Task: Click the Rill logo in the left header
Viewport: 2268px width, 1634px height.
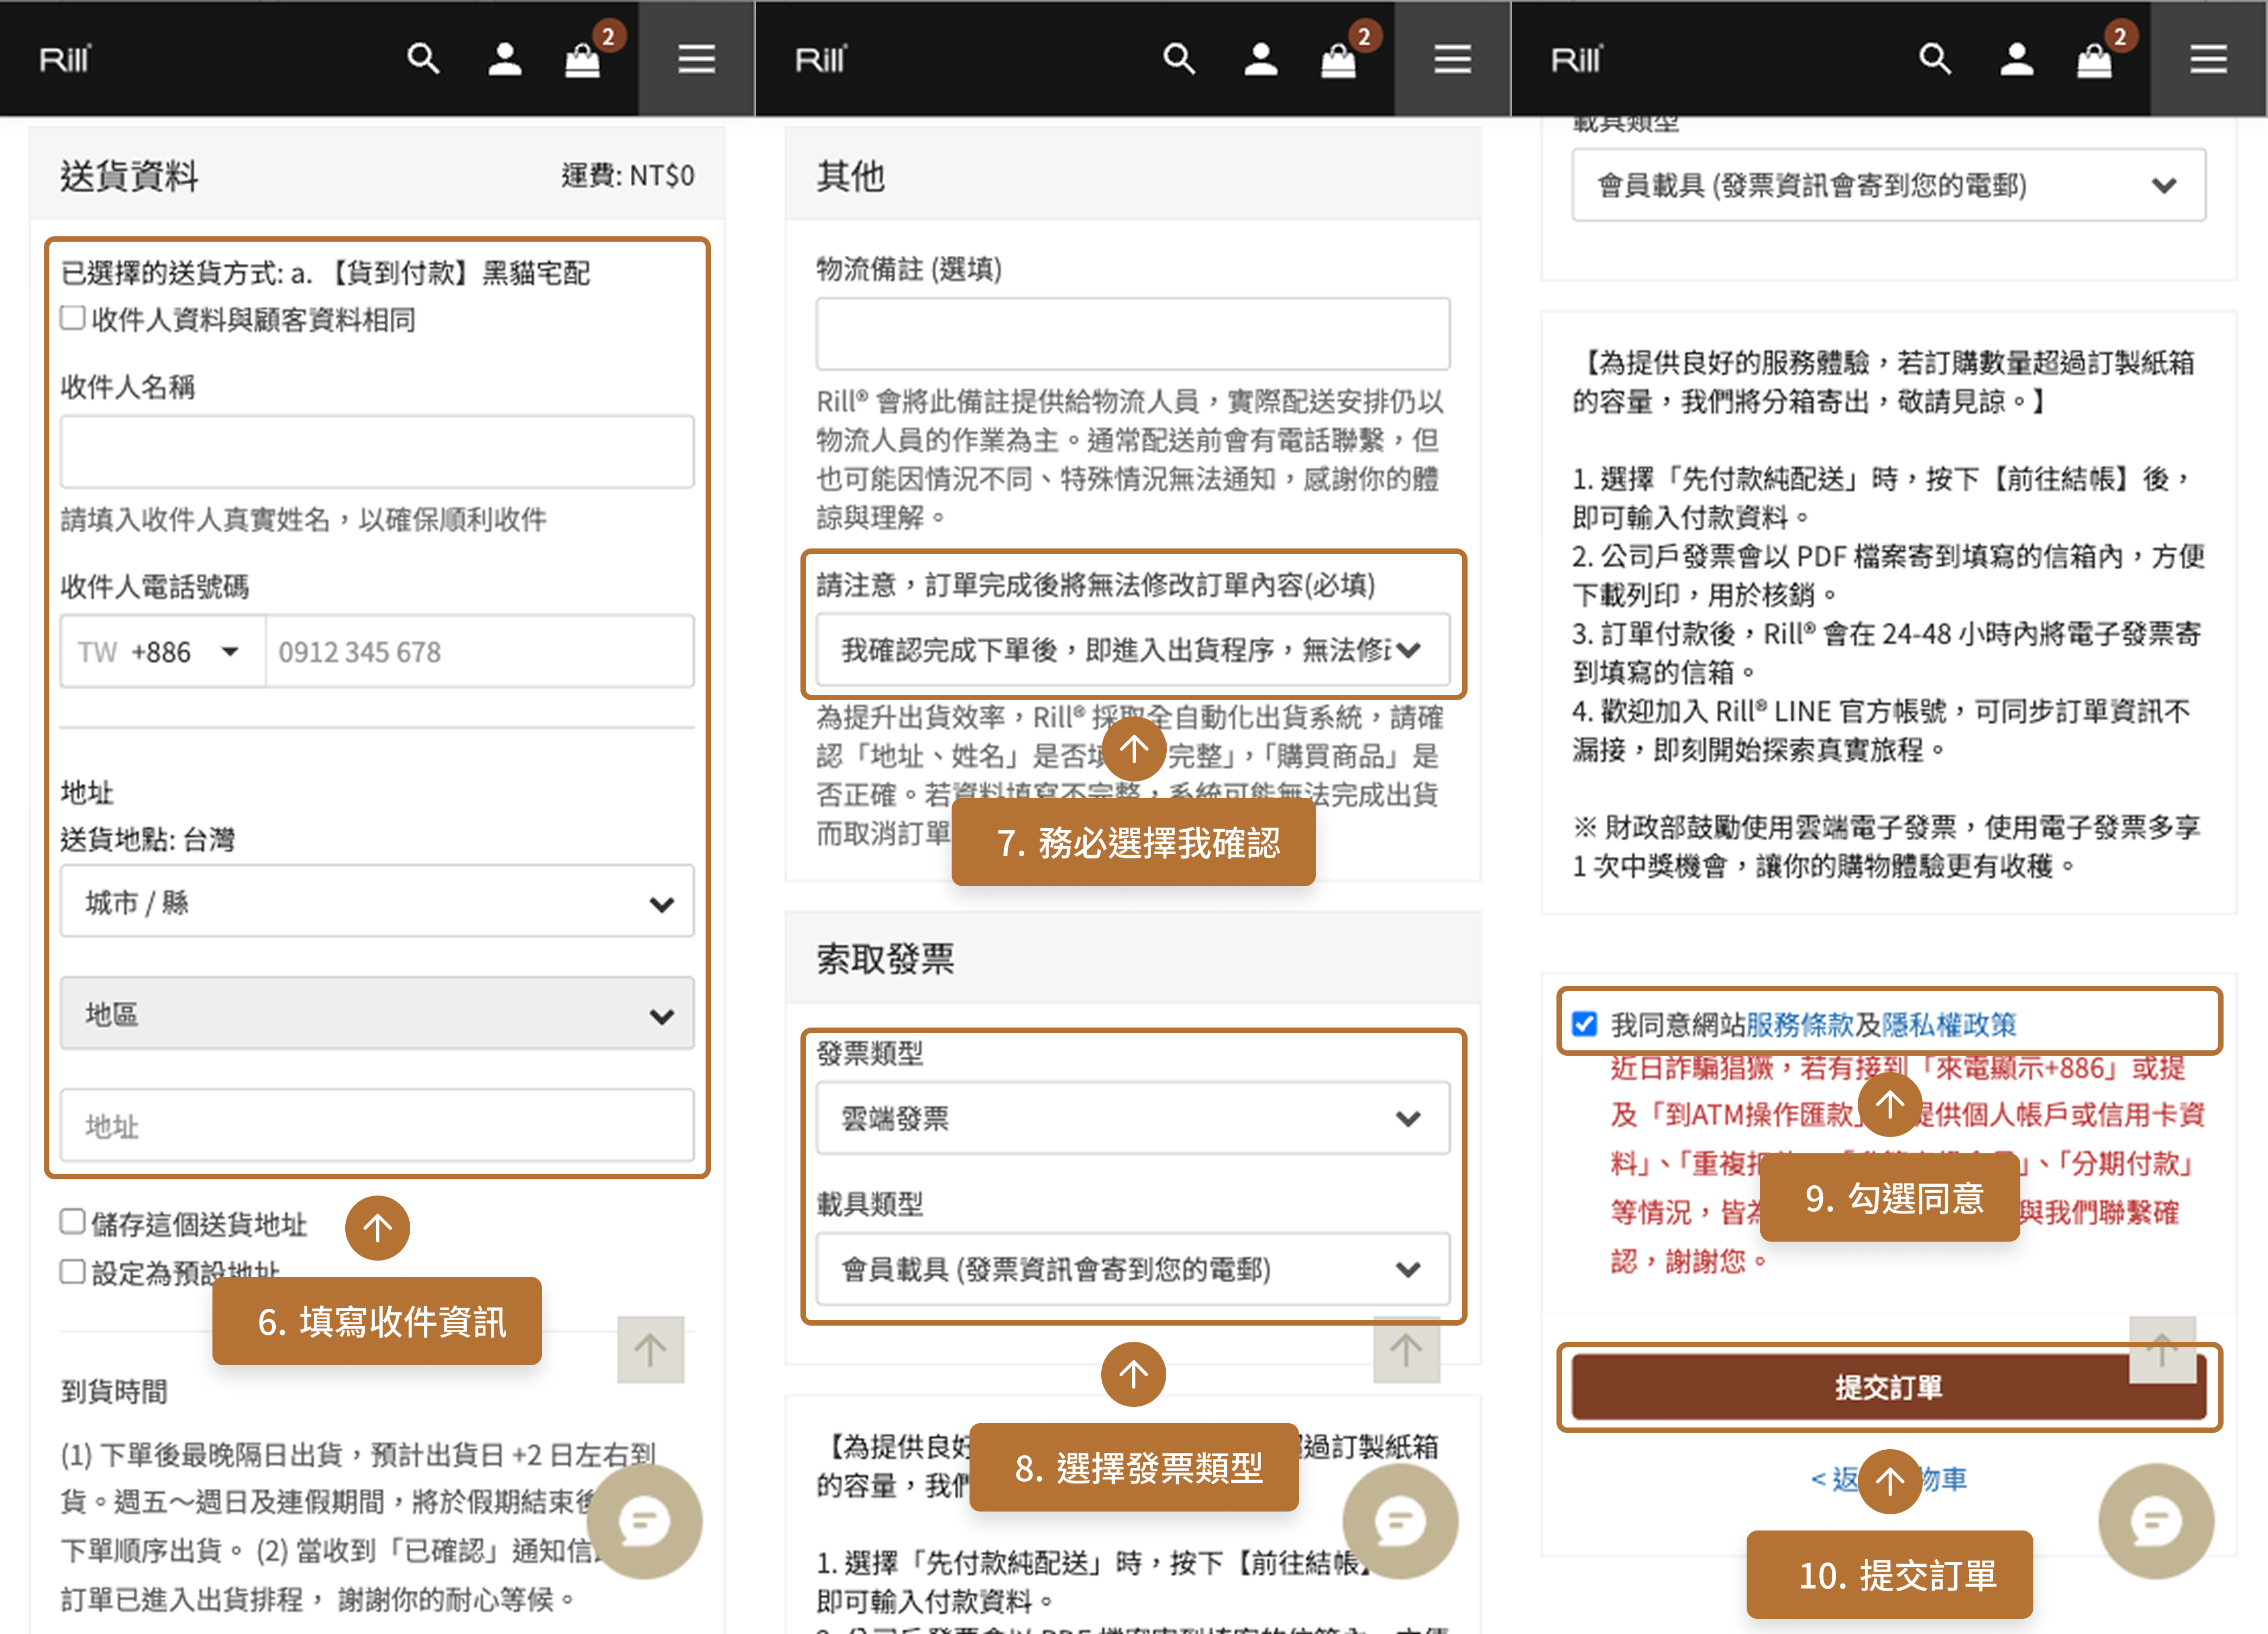Action: [64, 59]
